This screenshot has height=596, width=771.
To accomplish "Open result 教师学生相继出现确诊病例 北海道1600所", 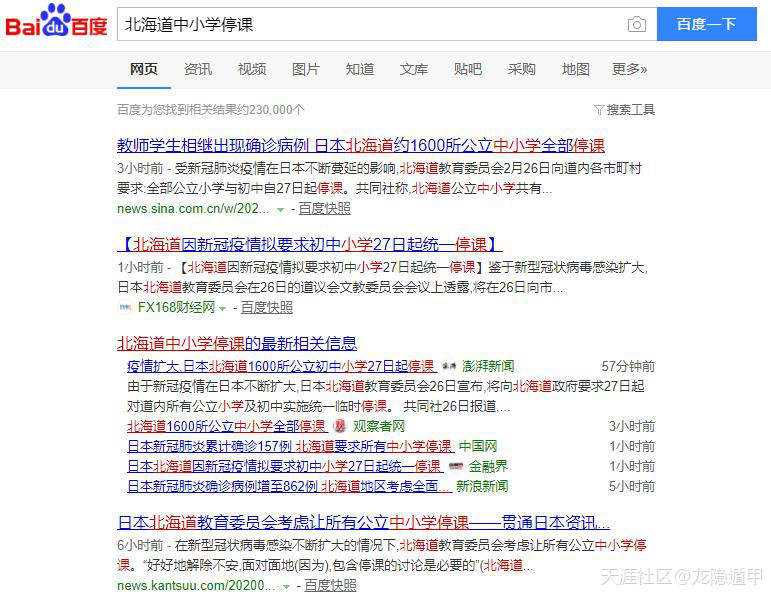I will (x=361, y=146).
